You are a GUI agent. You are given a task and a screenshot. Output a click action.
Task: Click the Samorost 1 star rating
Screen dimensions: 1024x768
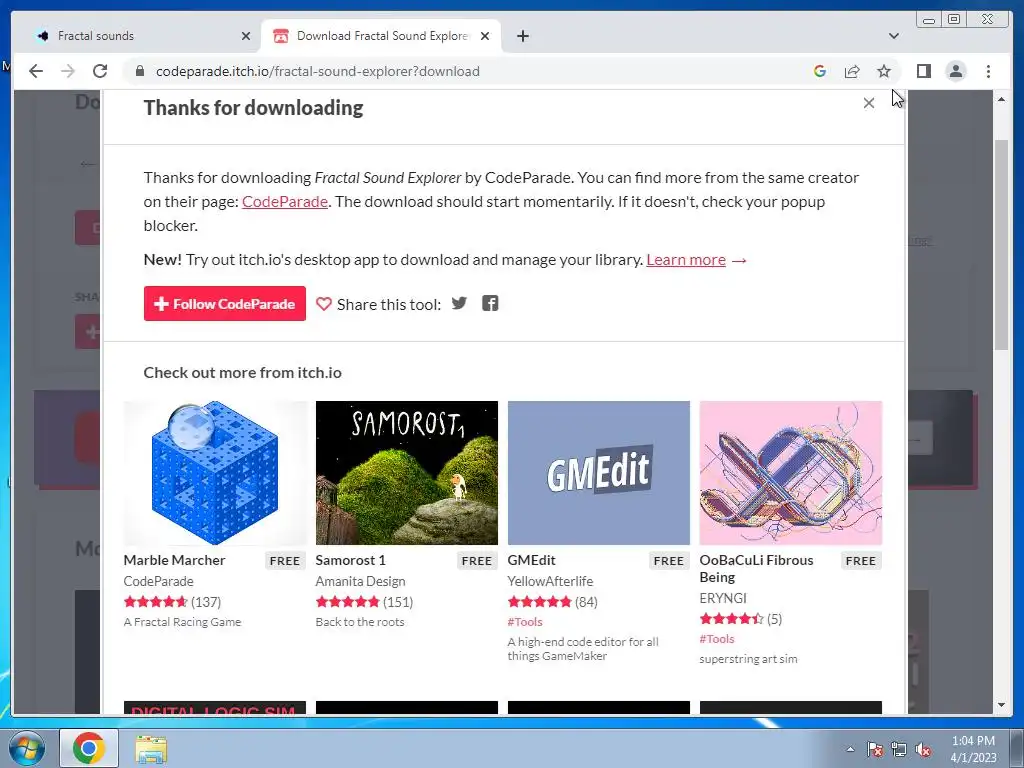coord(347,601)
